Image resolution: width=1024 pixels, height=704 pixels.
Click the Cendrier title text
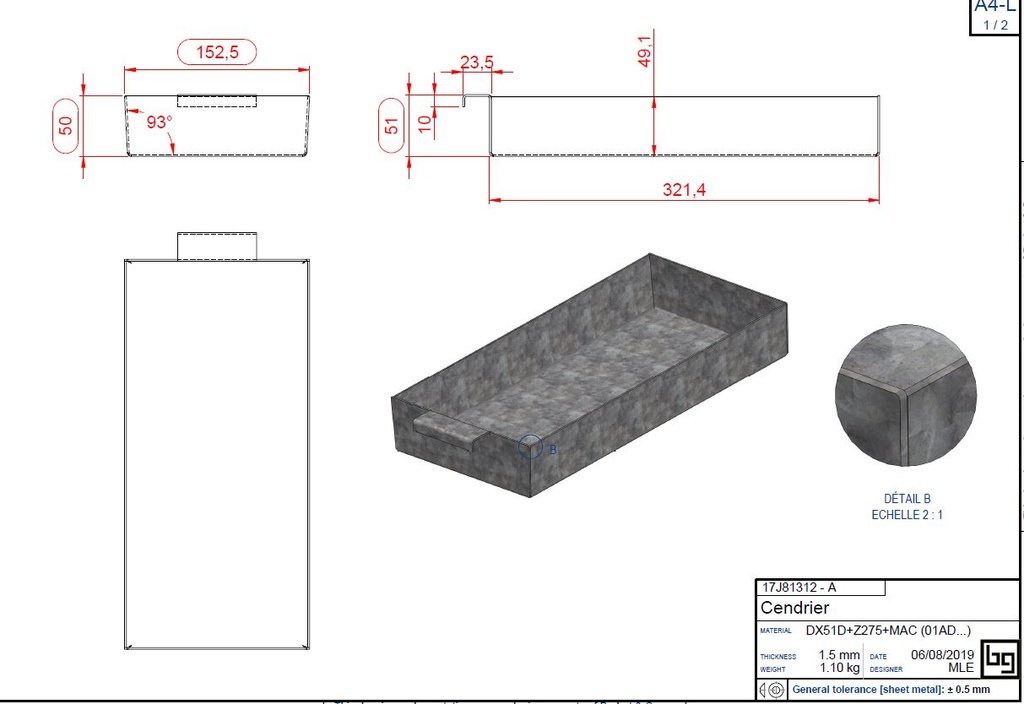point(795,608)
